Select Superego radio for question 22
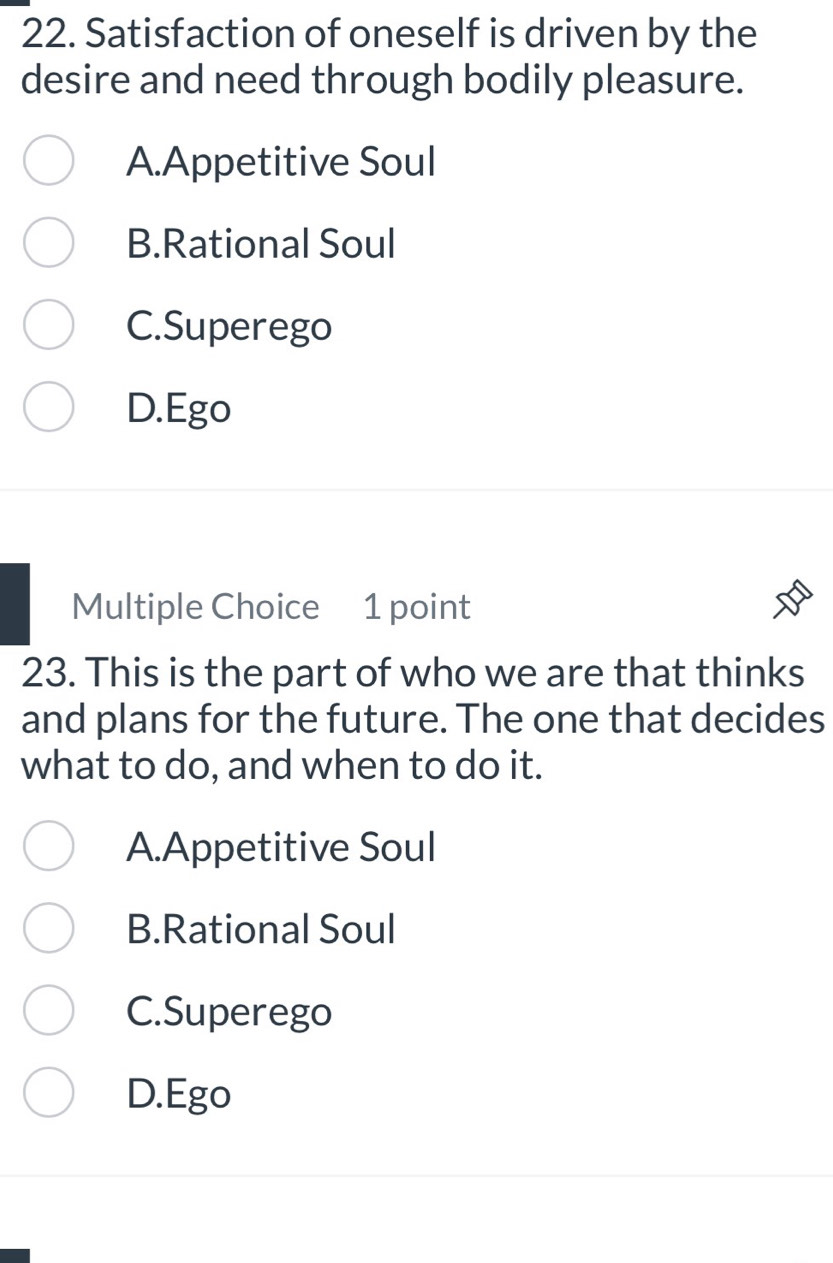The height and width of the screenshot is (1263, 833). 48,327
